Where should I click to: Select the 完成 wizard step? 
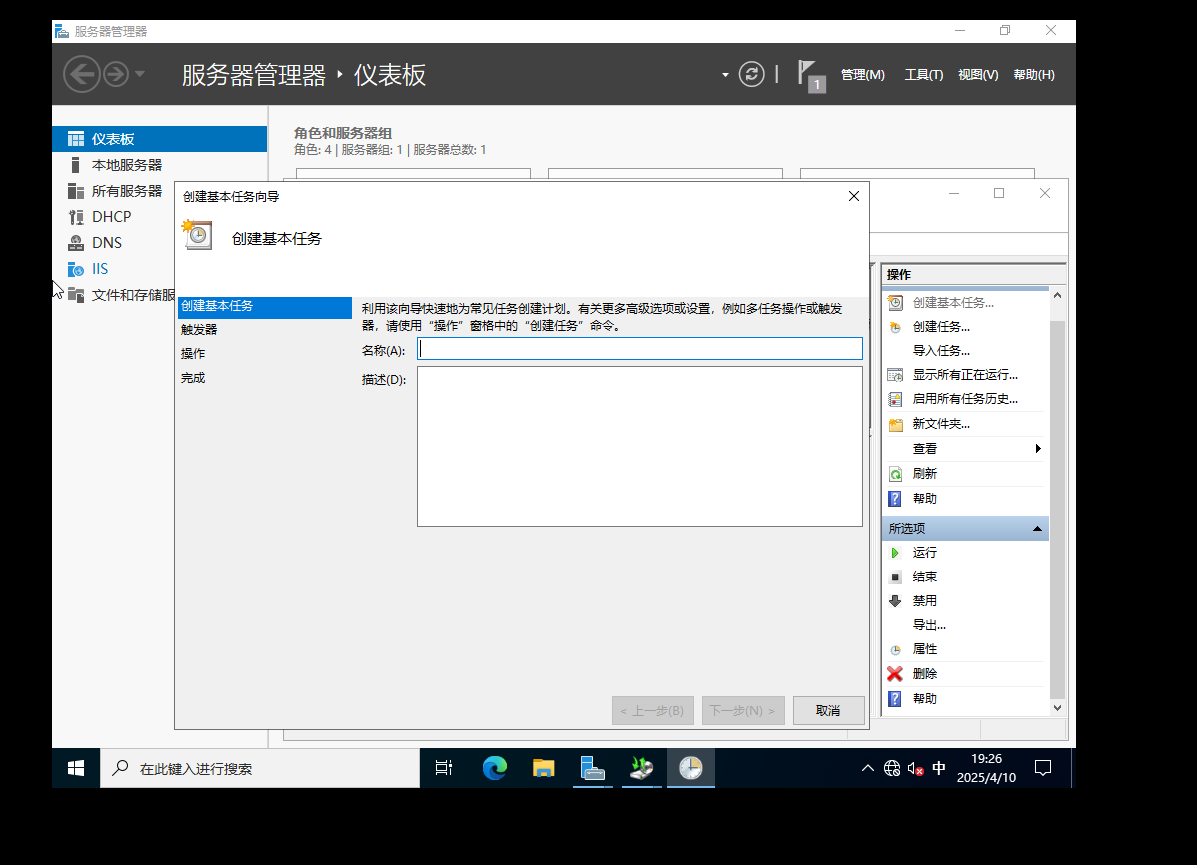click(x=193, y=379)
